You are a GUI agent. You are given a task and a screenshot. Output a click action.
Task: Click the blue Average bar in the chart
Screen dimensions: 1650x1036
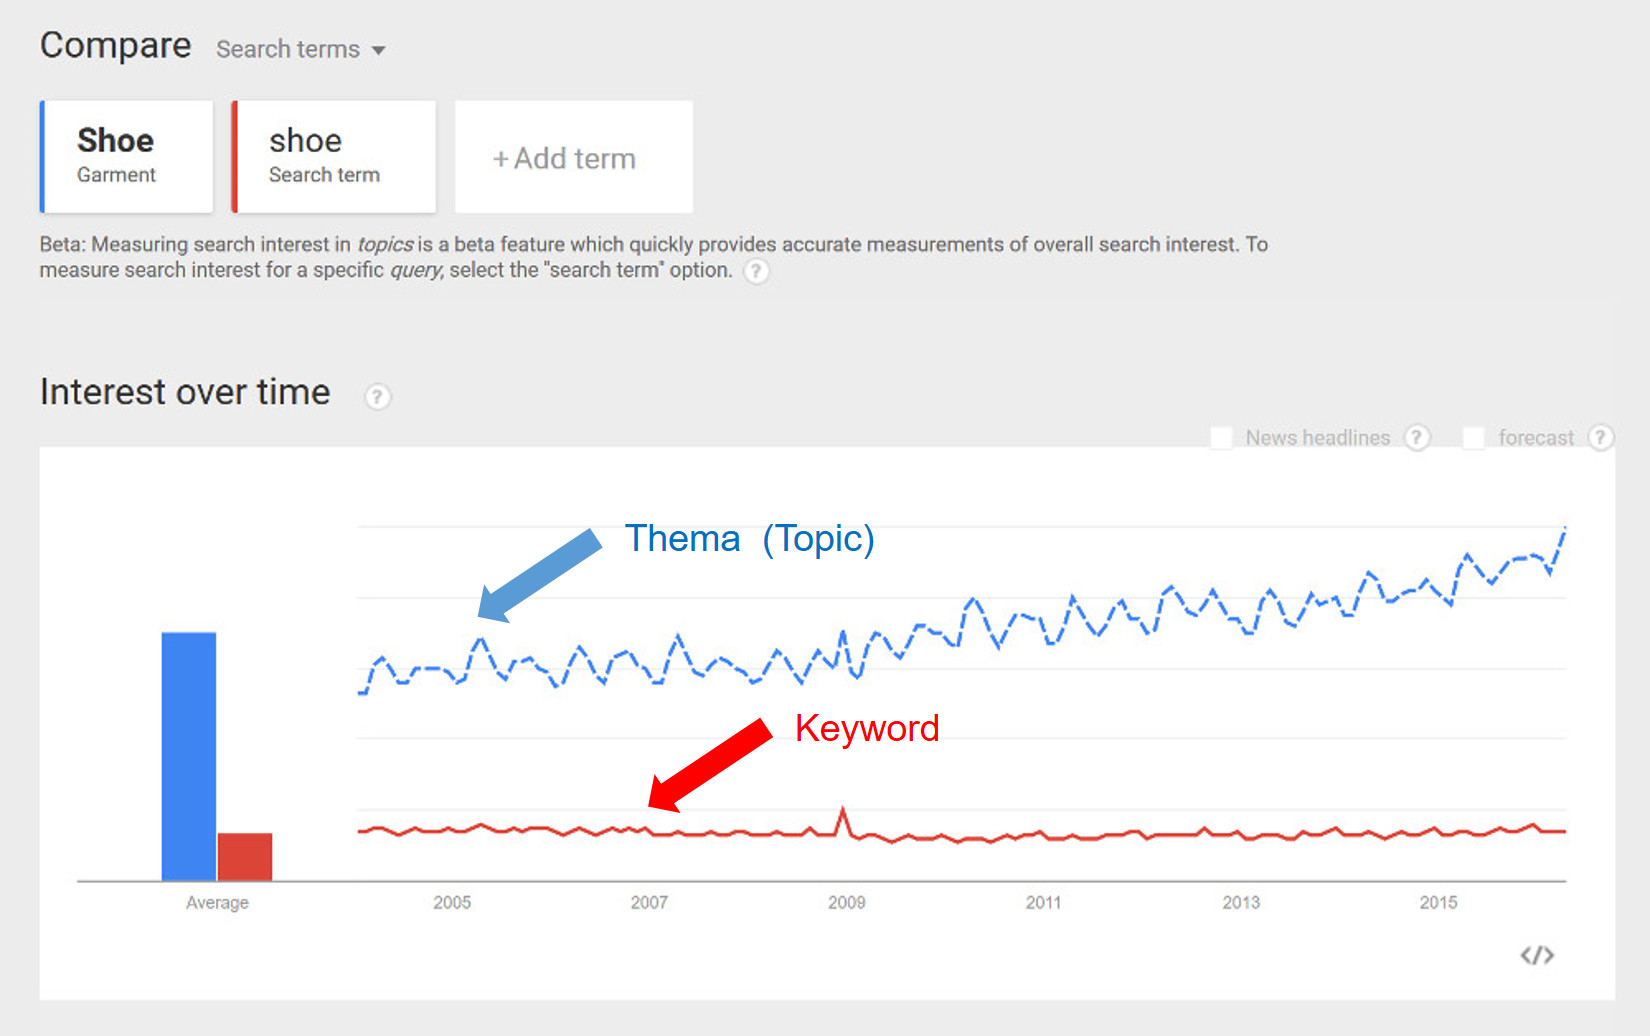[x=188, y=755]
